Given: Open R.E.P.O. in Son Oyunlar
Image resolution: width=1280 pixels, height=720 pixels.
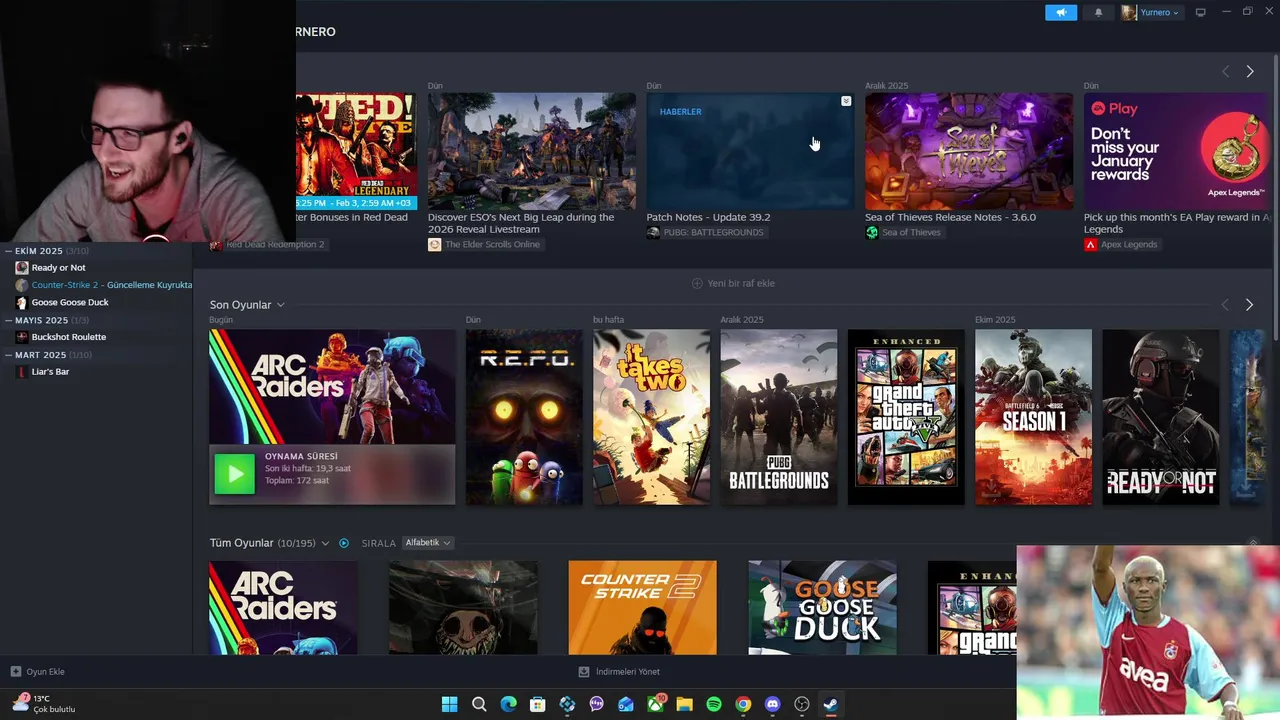Looking at the screenshot, I should [524, 417].
